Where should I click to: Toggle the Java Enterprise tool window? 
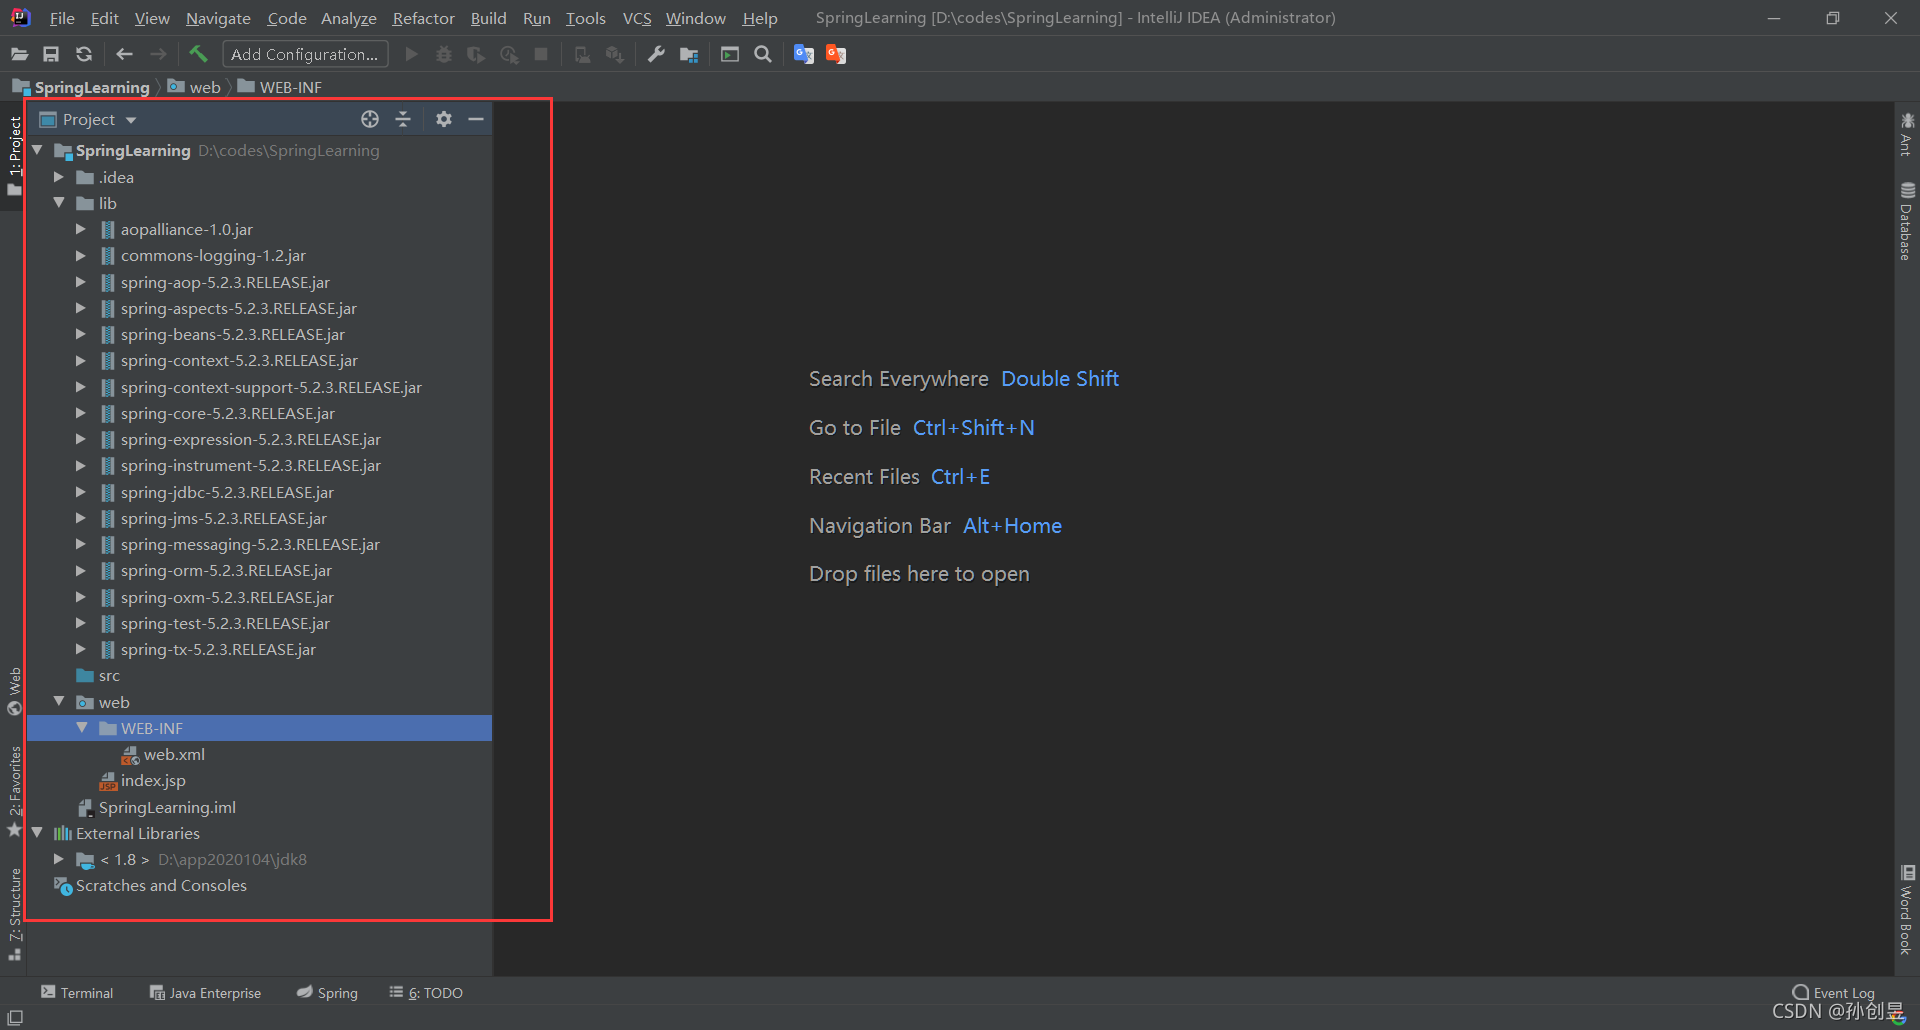click(205, 993)
